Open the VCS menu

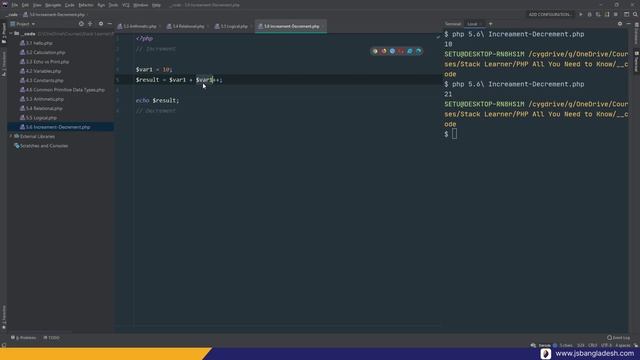126,5
